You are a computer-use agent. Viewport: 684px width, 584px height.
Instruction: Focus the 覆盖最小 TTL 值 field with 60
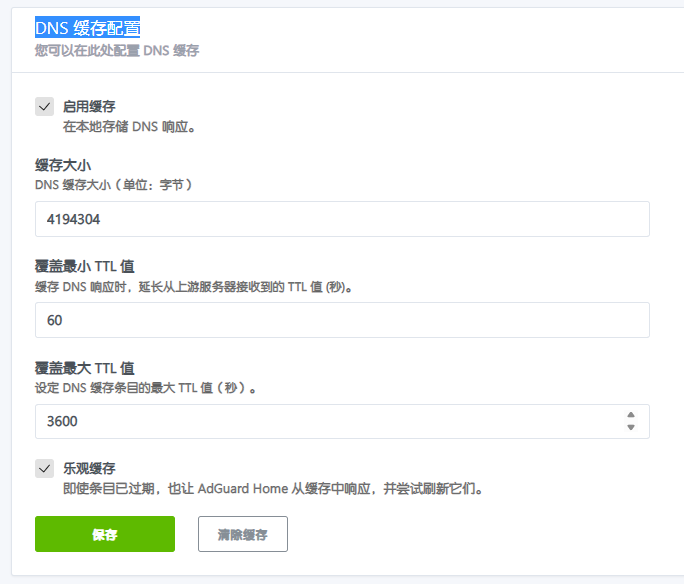tap(342, 320)
